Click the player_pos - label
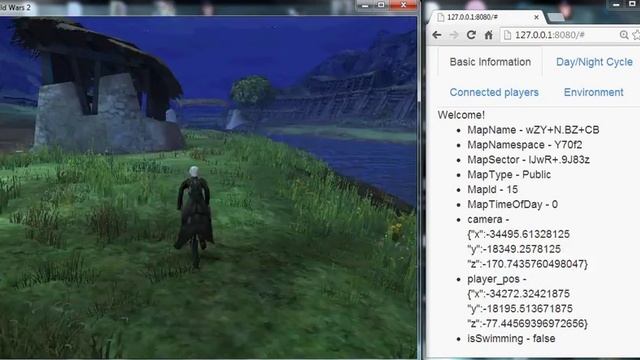 click(x=497, y=279)
